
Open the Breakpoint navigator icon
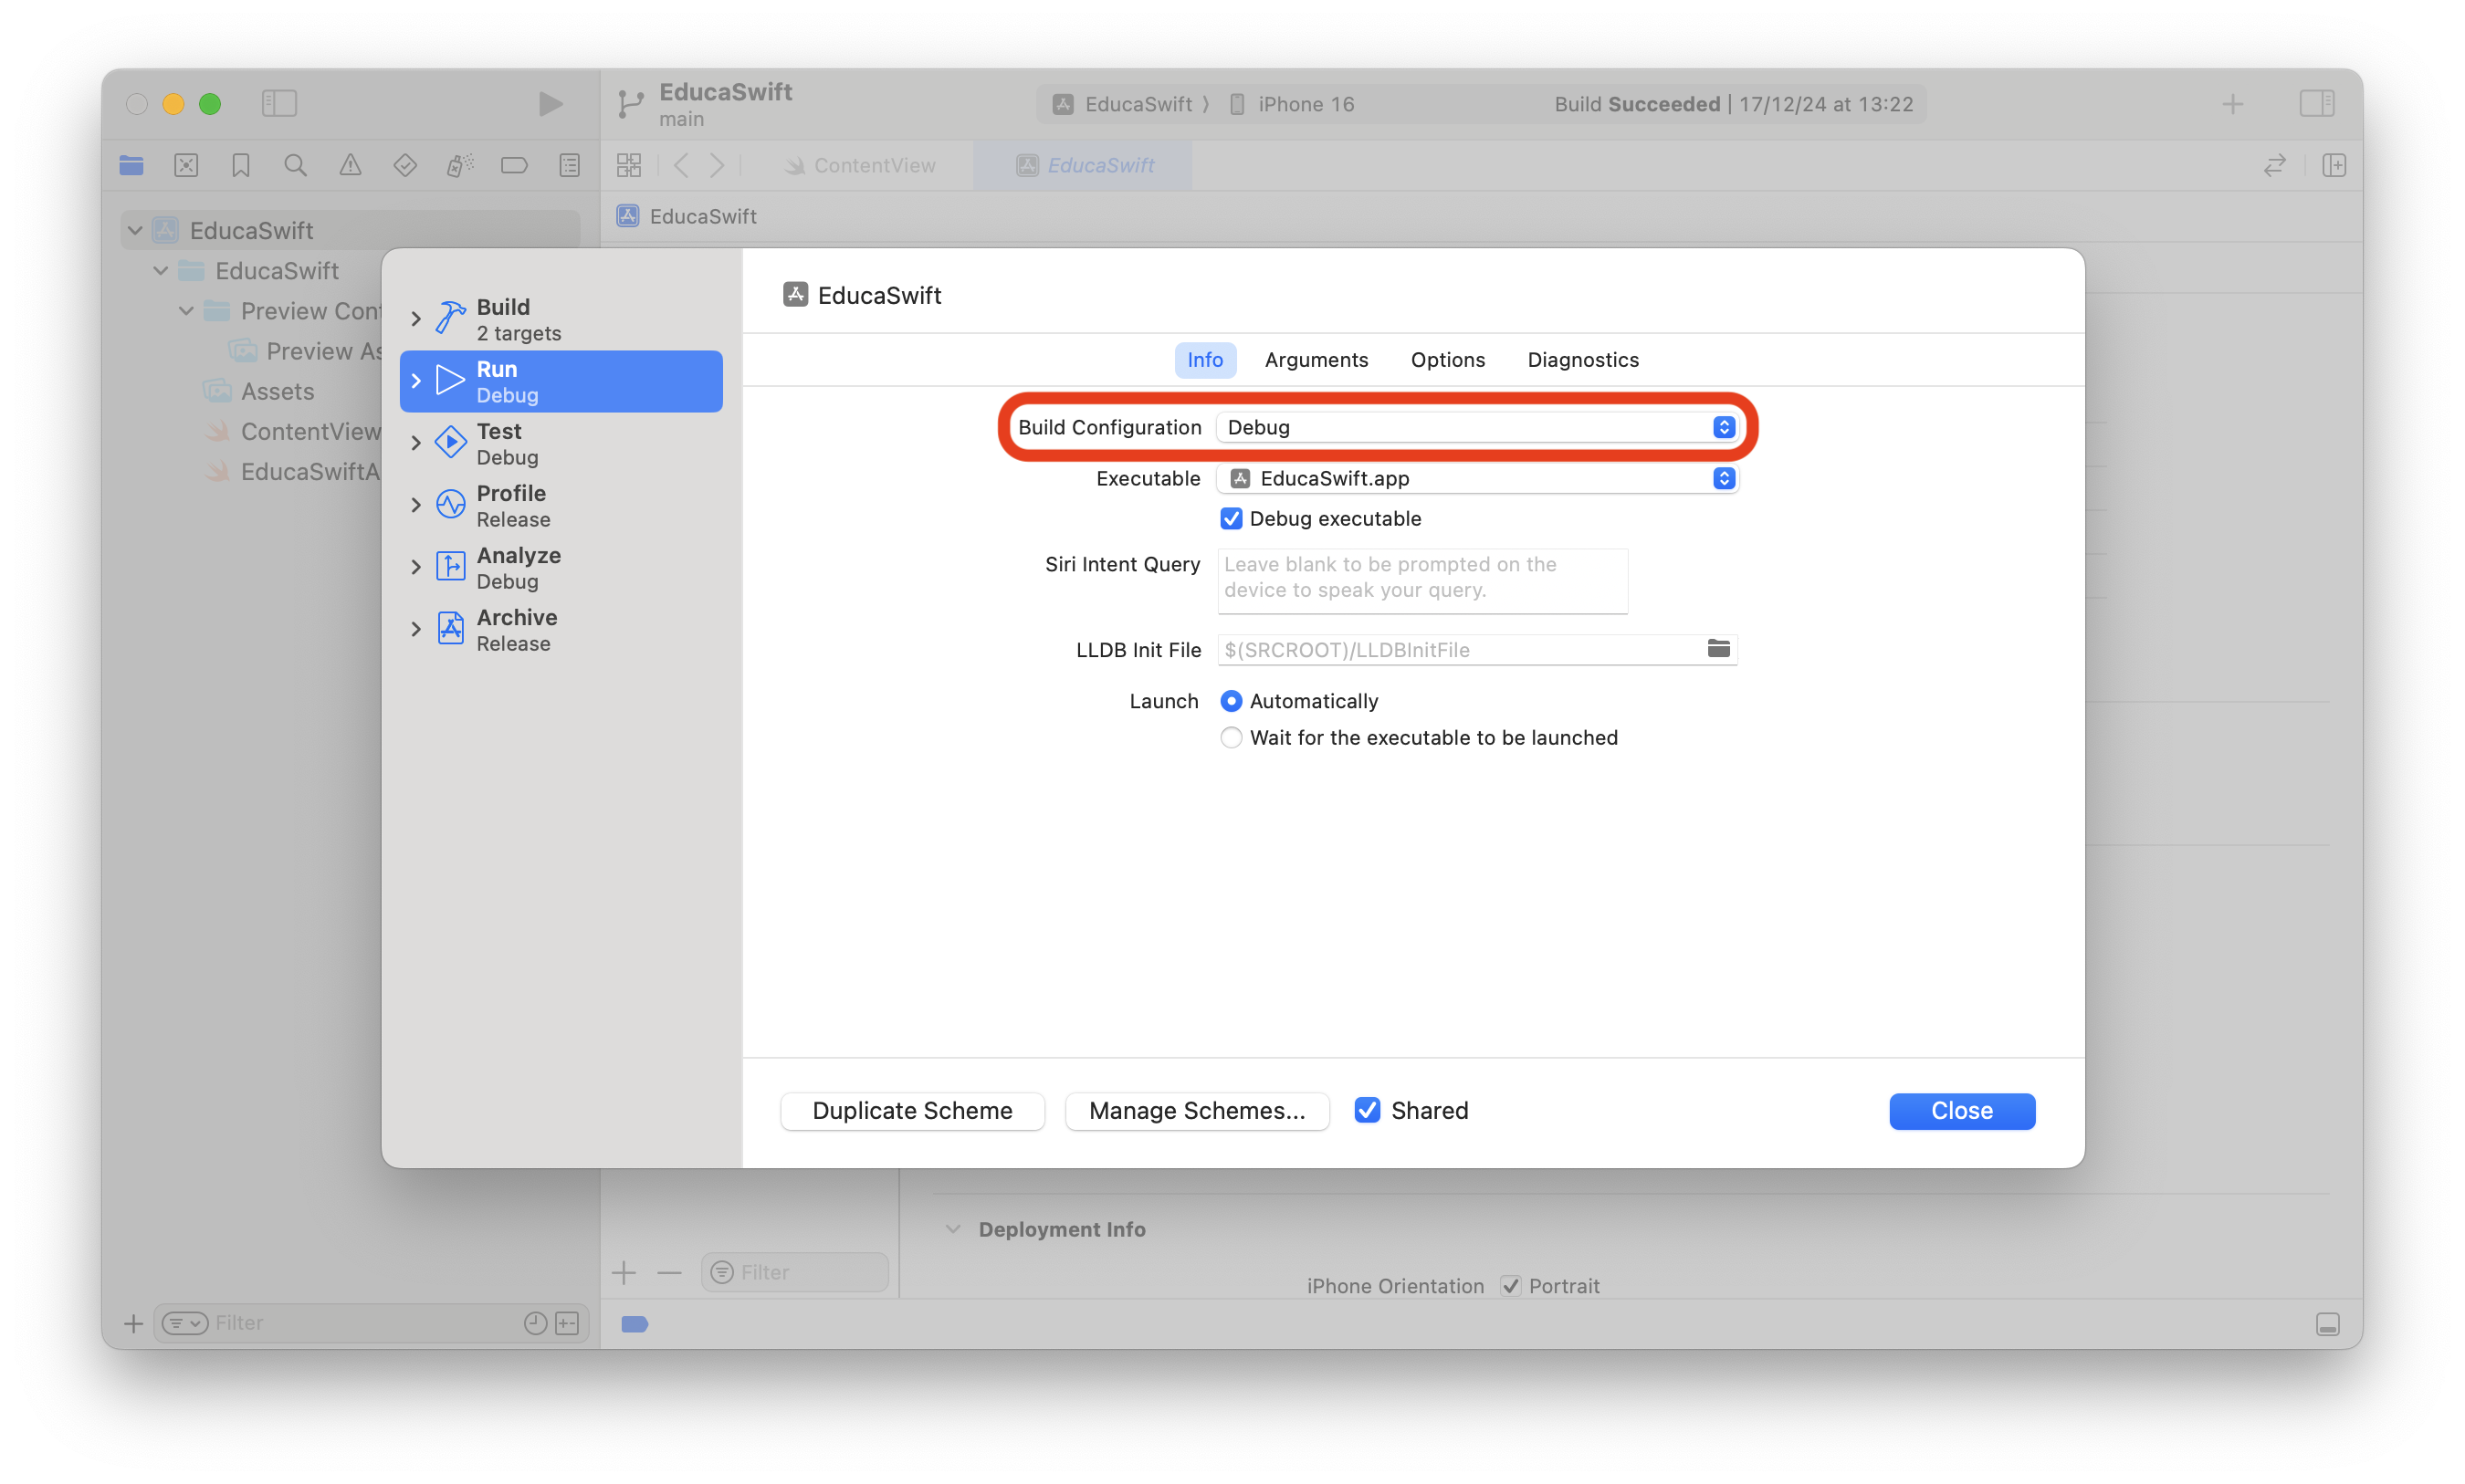(514, 165)
